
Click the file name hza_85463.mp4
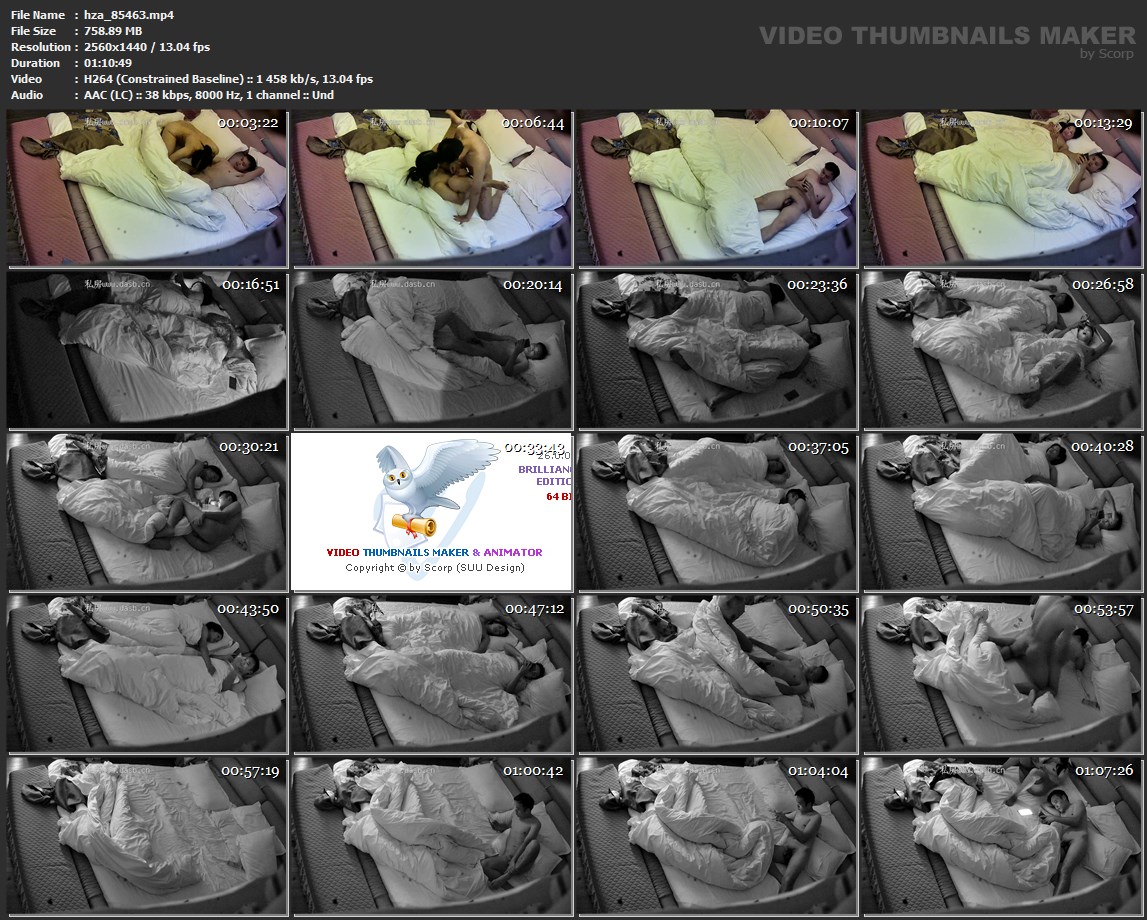pyautogui.click(x=129, y=15)
